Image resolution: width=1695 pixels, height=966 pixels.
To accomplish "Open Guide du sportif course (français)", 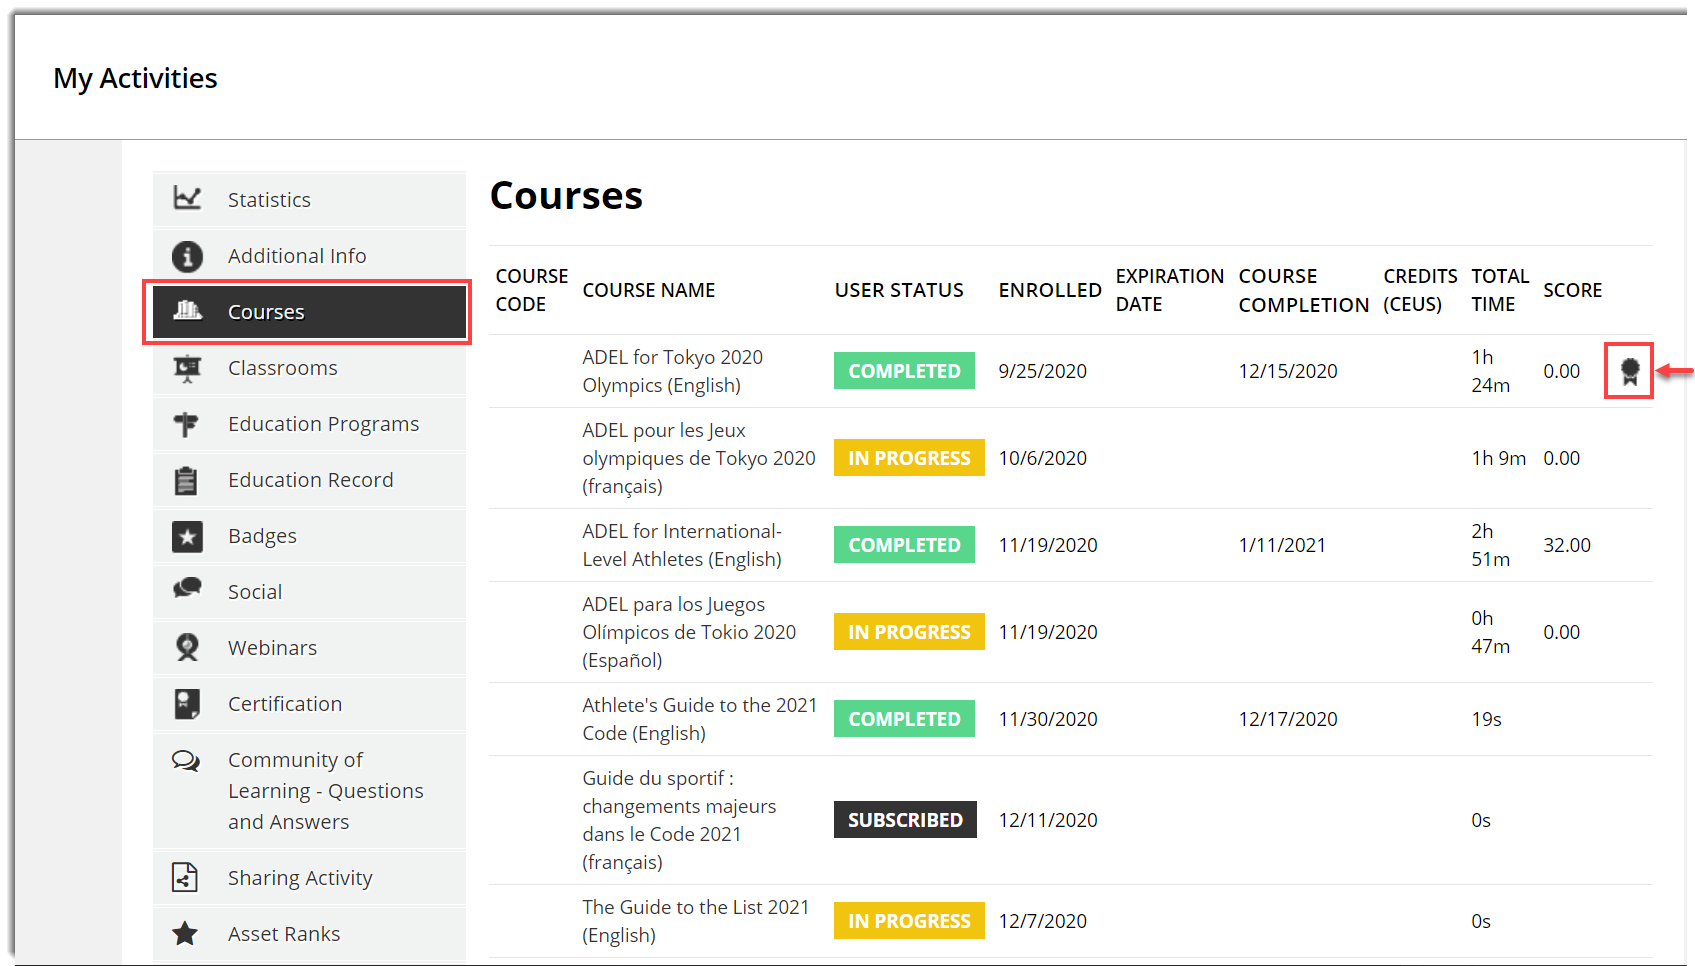I will click(x=680, y=820).
